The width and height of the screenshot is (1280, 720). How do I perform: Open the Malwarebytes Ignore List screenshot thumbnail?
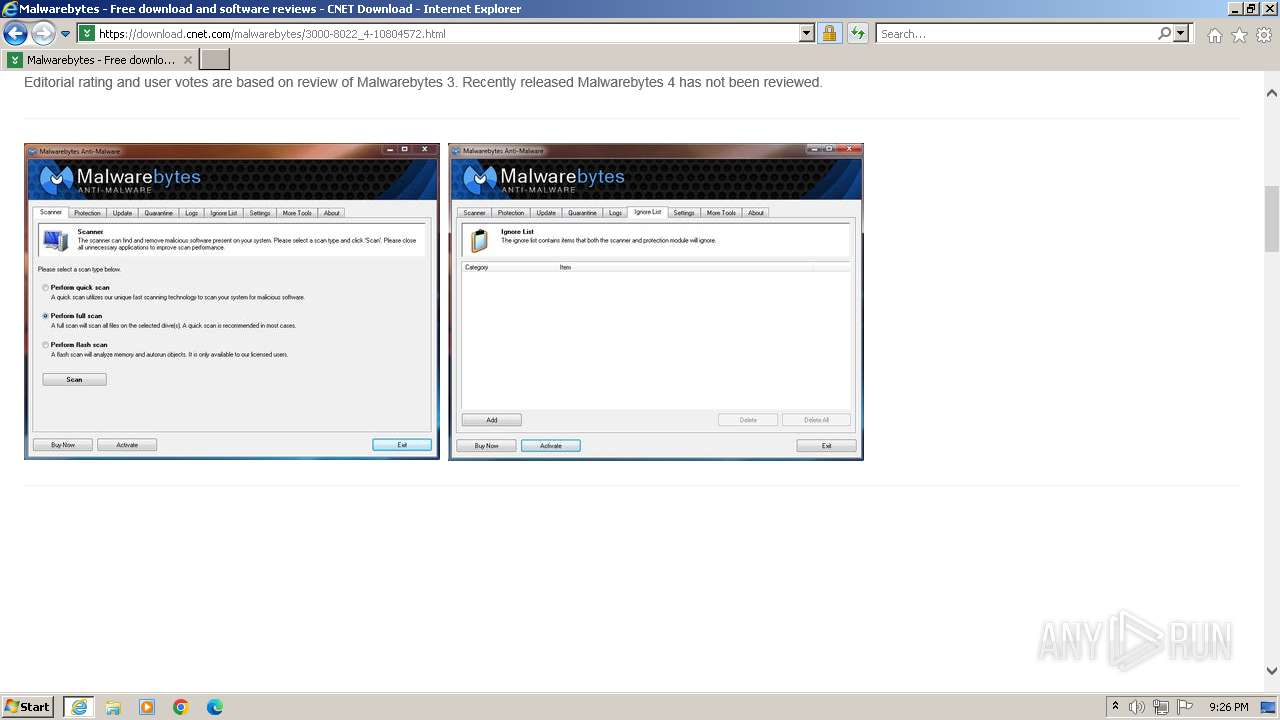pyautogui.click(x=656, y=301)
